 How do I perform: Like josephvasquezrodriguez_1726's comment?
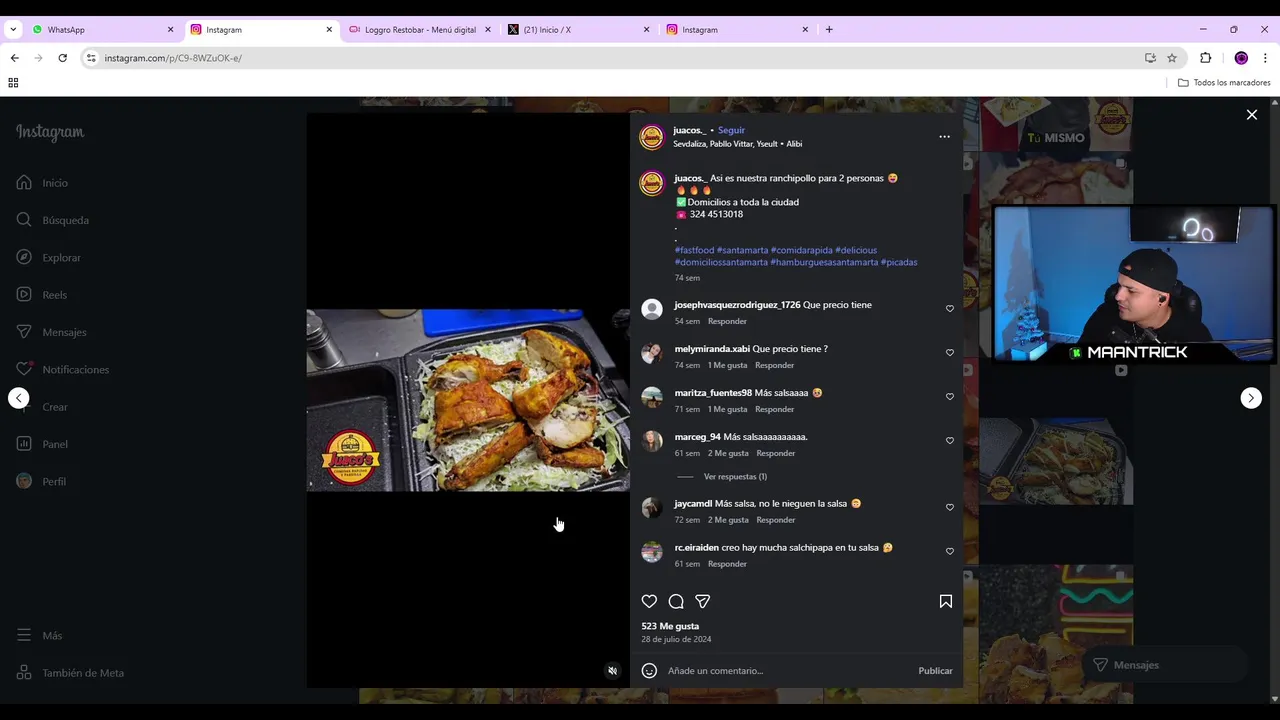[950, 309]
